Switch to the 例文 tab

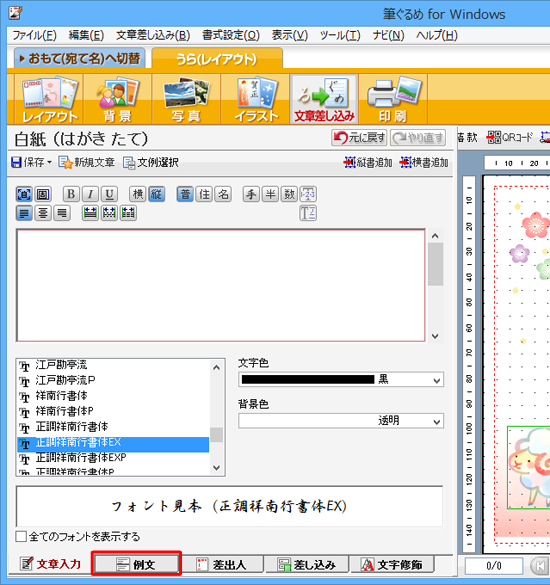pyautogui.click(x=136, y=564)
